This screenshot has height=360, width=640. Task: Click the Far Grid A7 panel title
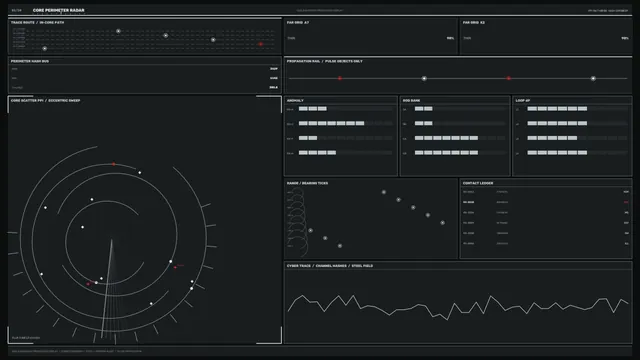(x=298, y=22)
